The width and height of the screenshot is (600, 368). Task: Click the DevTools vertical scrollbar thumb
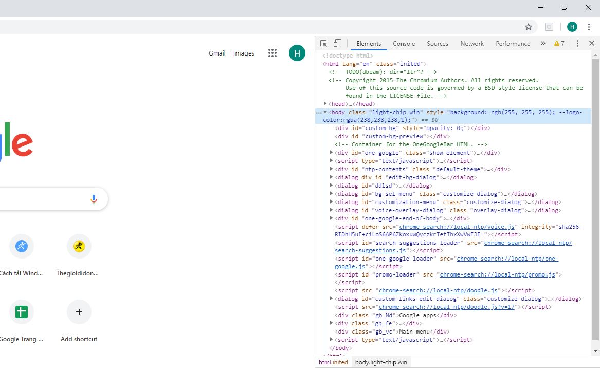tap(595, 199)
